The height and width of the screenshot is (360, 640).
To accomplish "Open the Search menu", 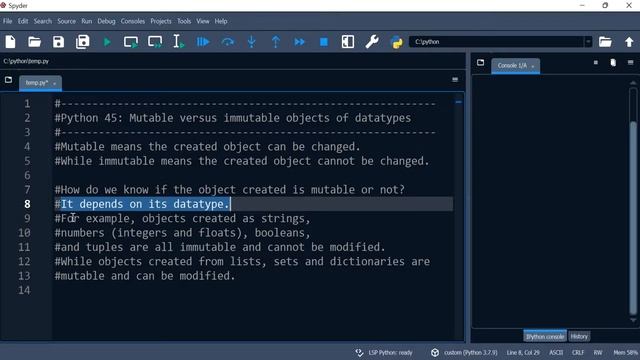I will pos(43,21).
